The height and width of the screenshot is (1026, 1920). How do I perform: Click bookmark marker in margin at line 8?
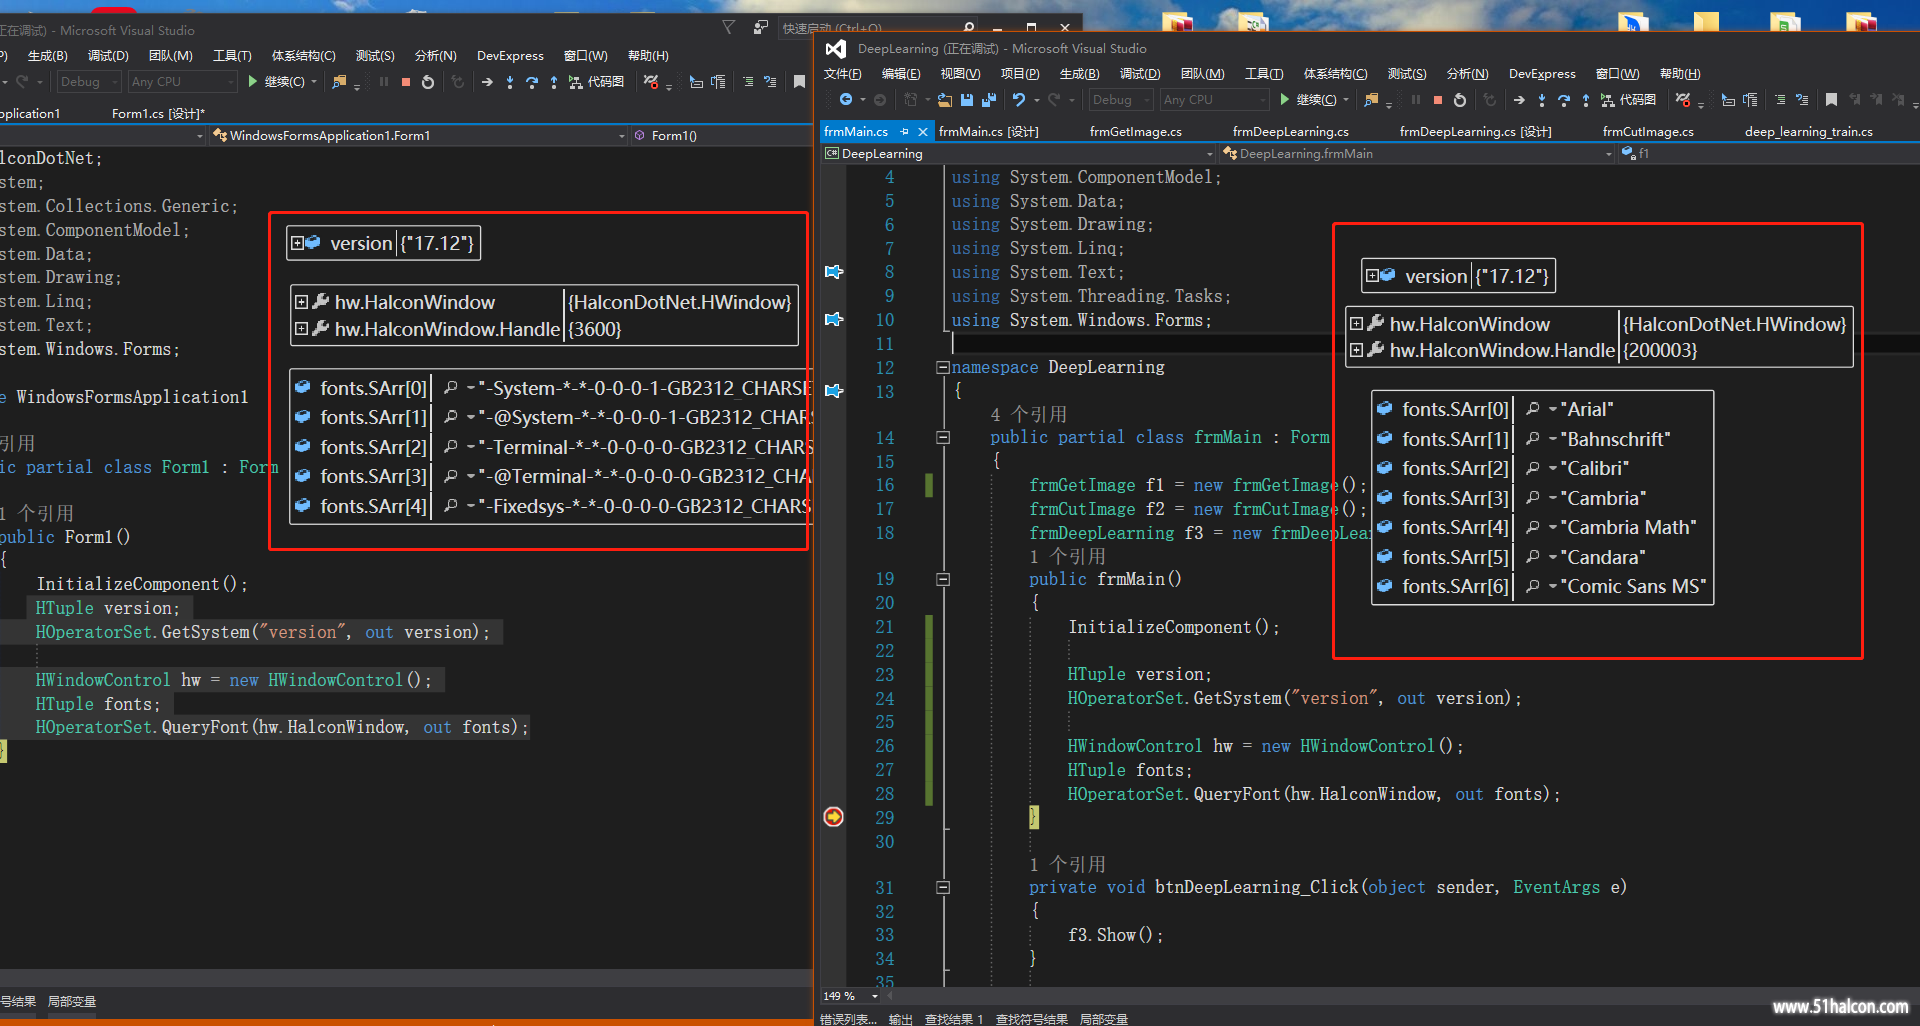pyautogui.click(x=834, y=272)
